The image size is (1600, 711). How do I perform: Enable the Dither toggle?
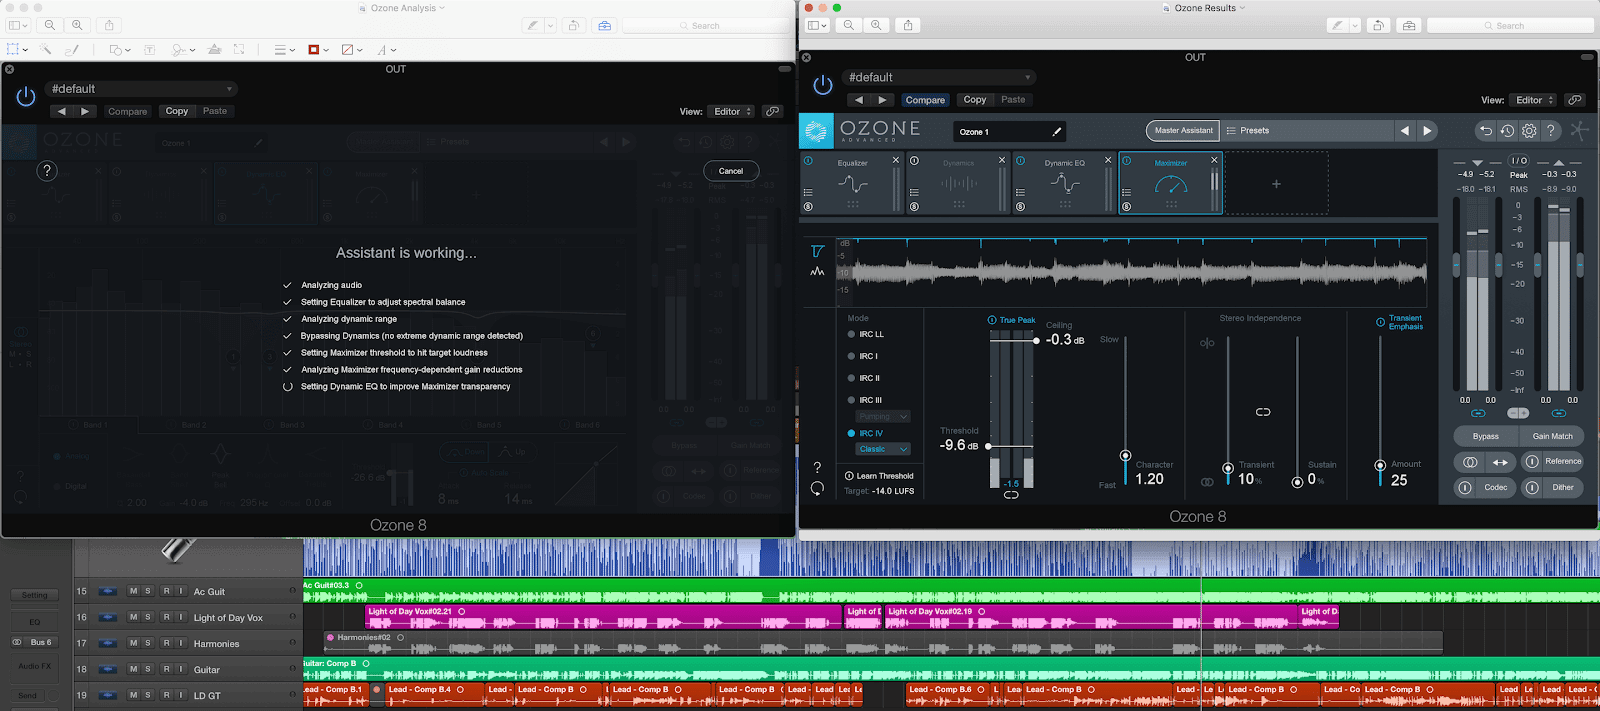(x=1532, y=487)
